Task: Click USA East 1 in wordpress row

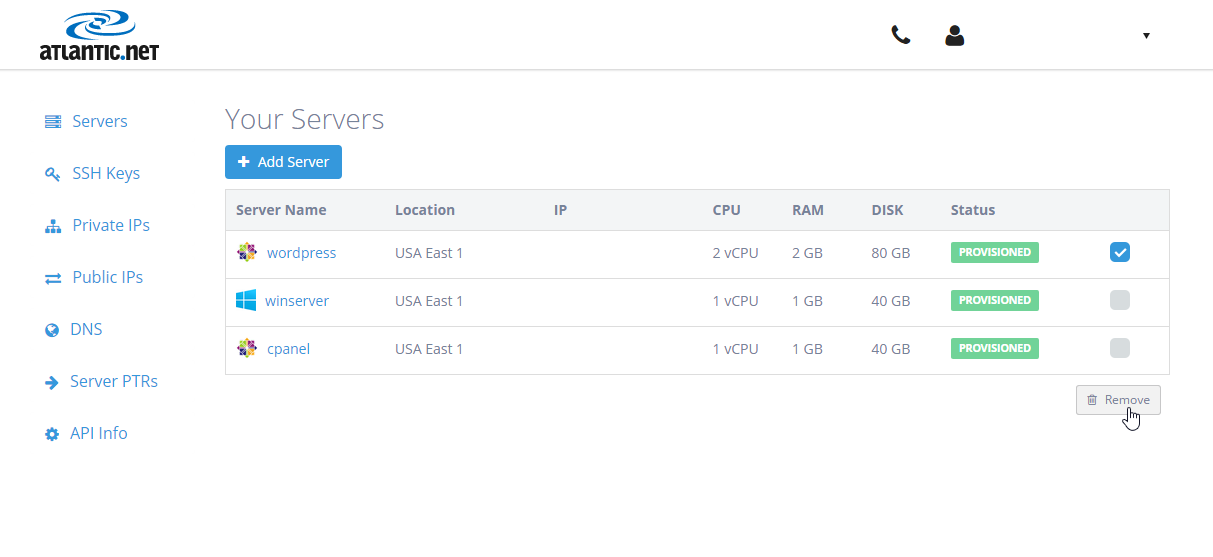Action: click(x=429, y=253)
